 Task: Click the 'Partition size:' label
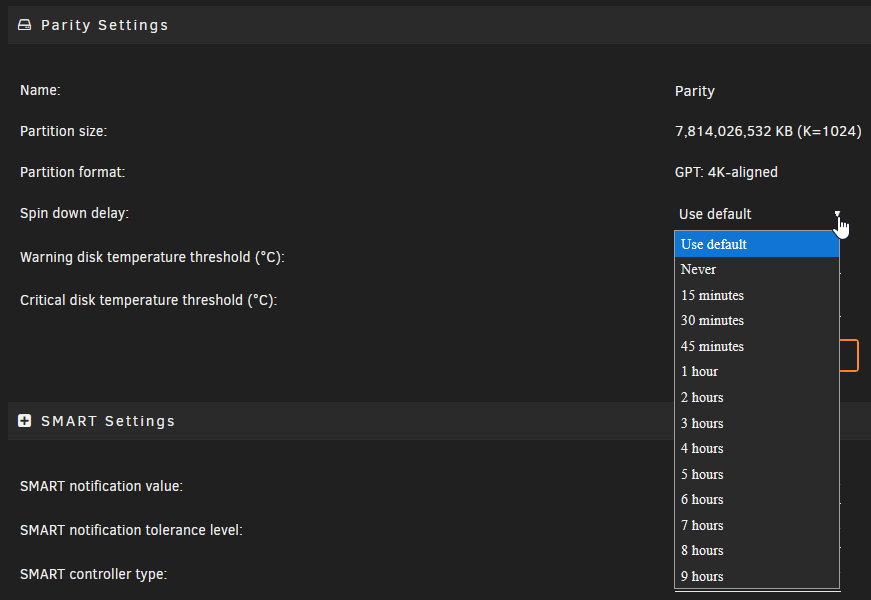pos(63,131)
